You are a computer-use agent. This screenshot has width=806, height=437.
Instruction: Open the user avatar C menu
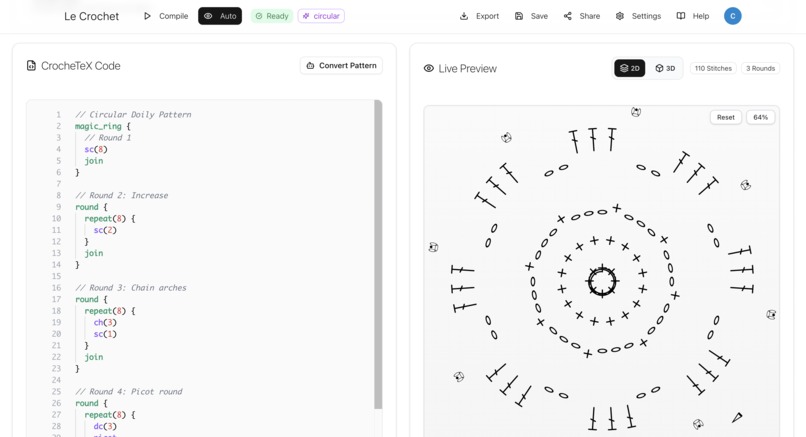[x=732, y=16]
